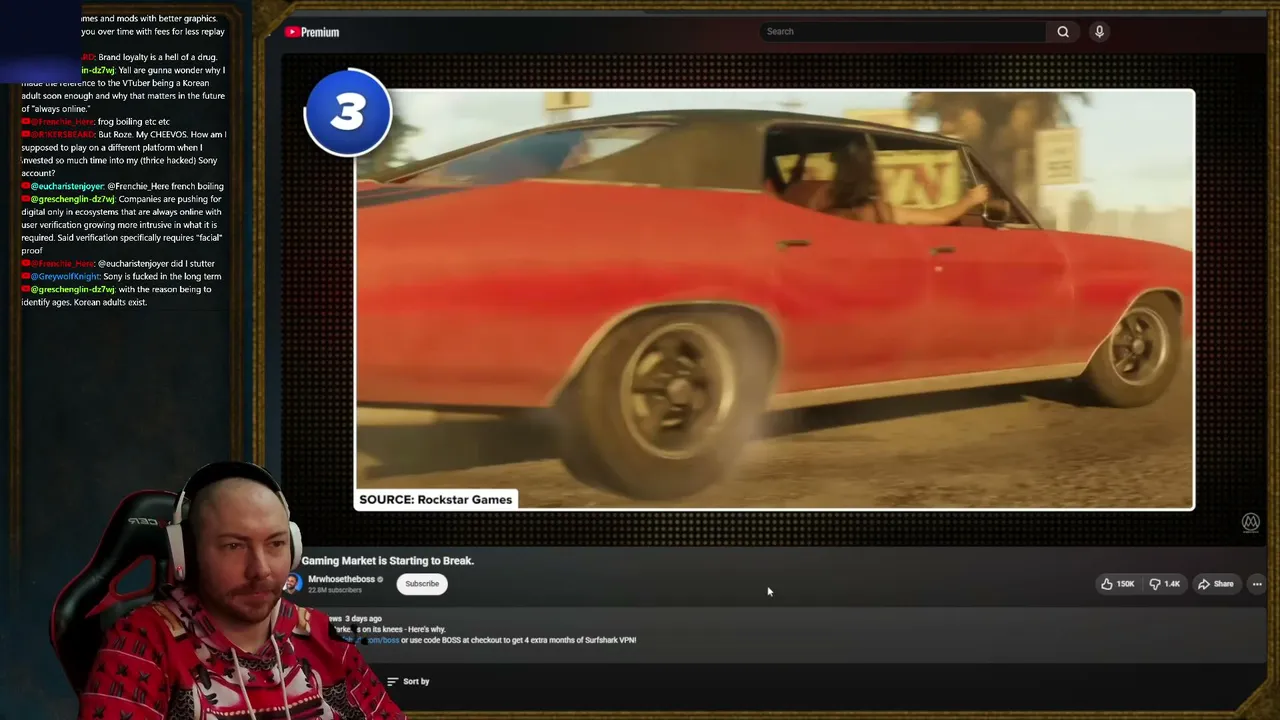Click the red car video to pause playback
This screenshot has height=720, width=1280.
(774, 300)
